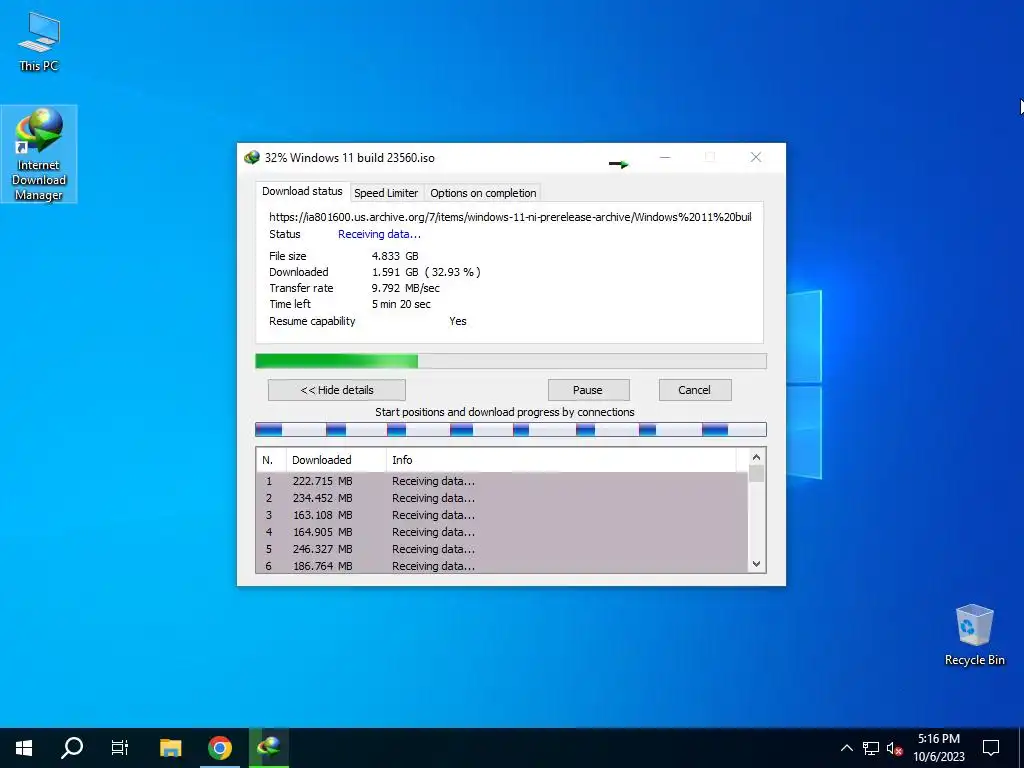Open the Options on completion tab
The width and height of the screenshot is (1024, 768).
[x=483, y=193]
